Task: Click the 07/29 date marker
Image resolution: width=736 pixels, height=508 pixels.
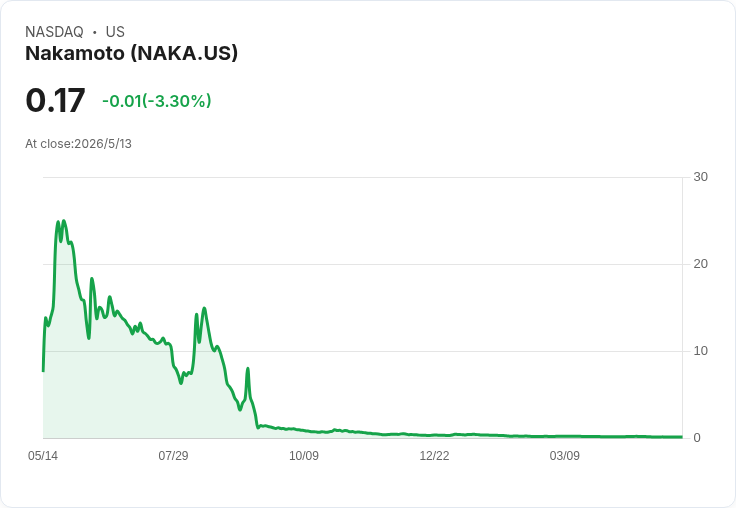Action: (173, 455)
